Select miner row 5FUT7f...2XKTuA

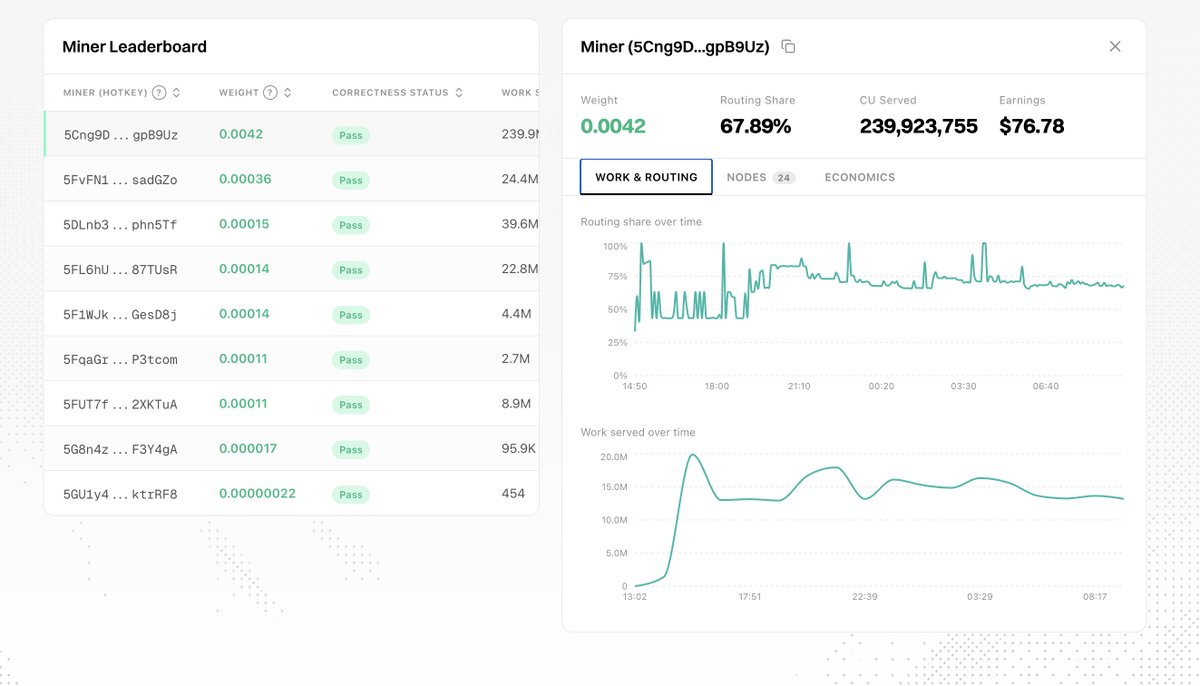[292, 404]
